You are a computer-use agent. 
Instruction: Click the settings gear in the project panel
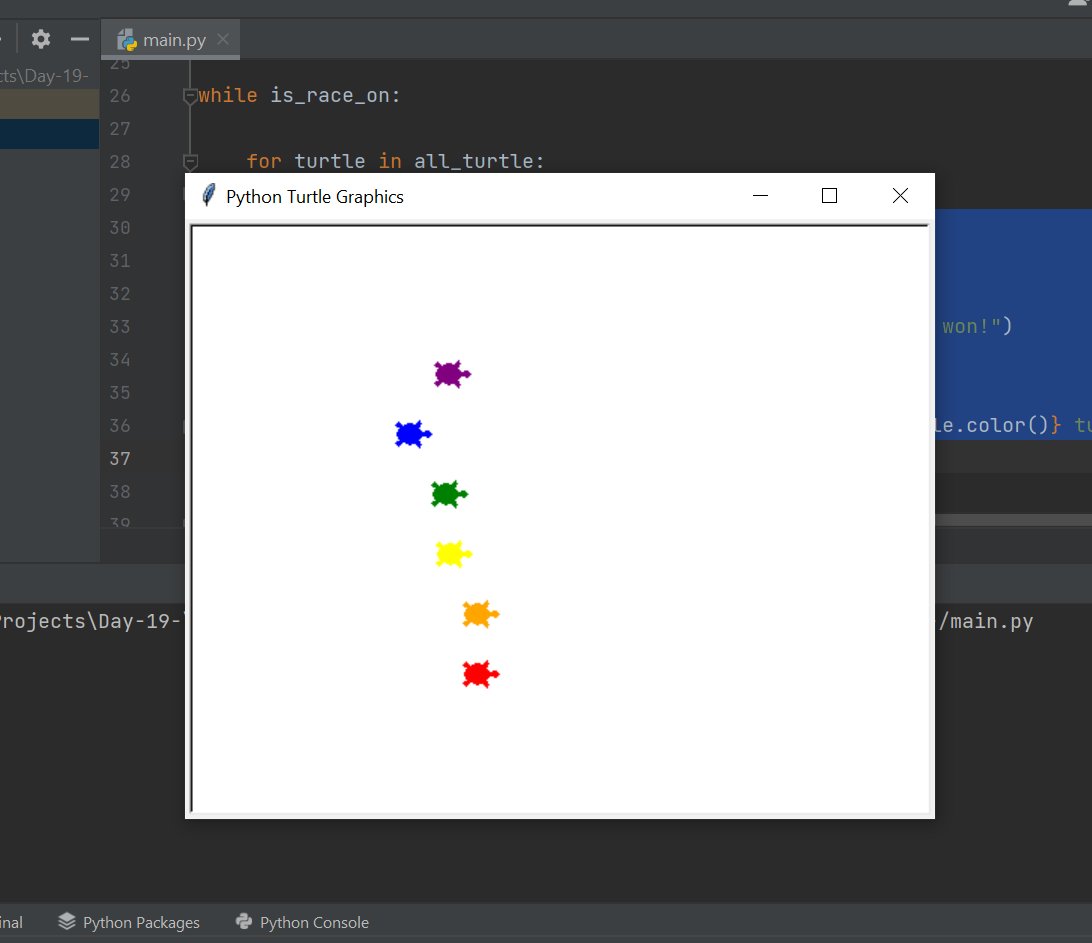pyautogui.click(x=40, y=39)
